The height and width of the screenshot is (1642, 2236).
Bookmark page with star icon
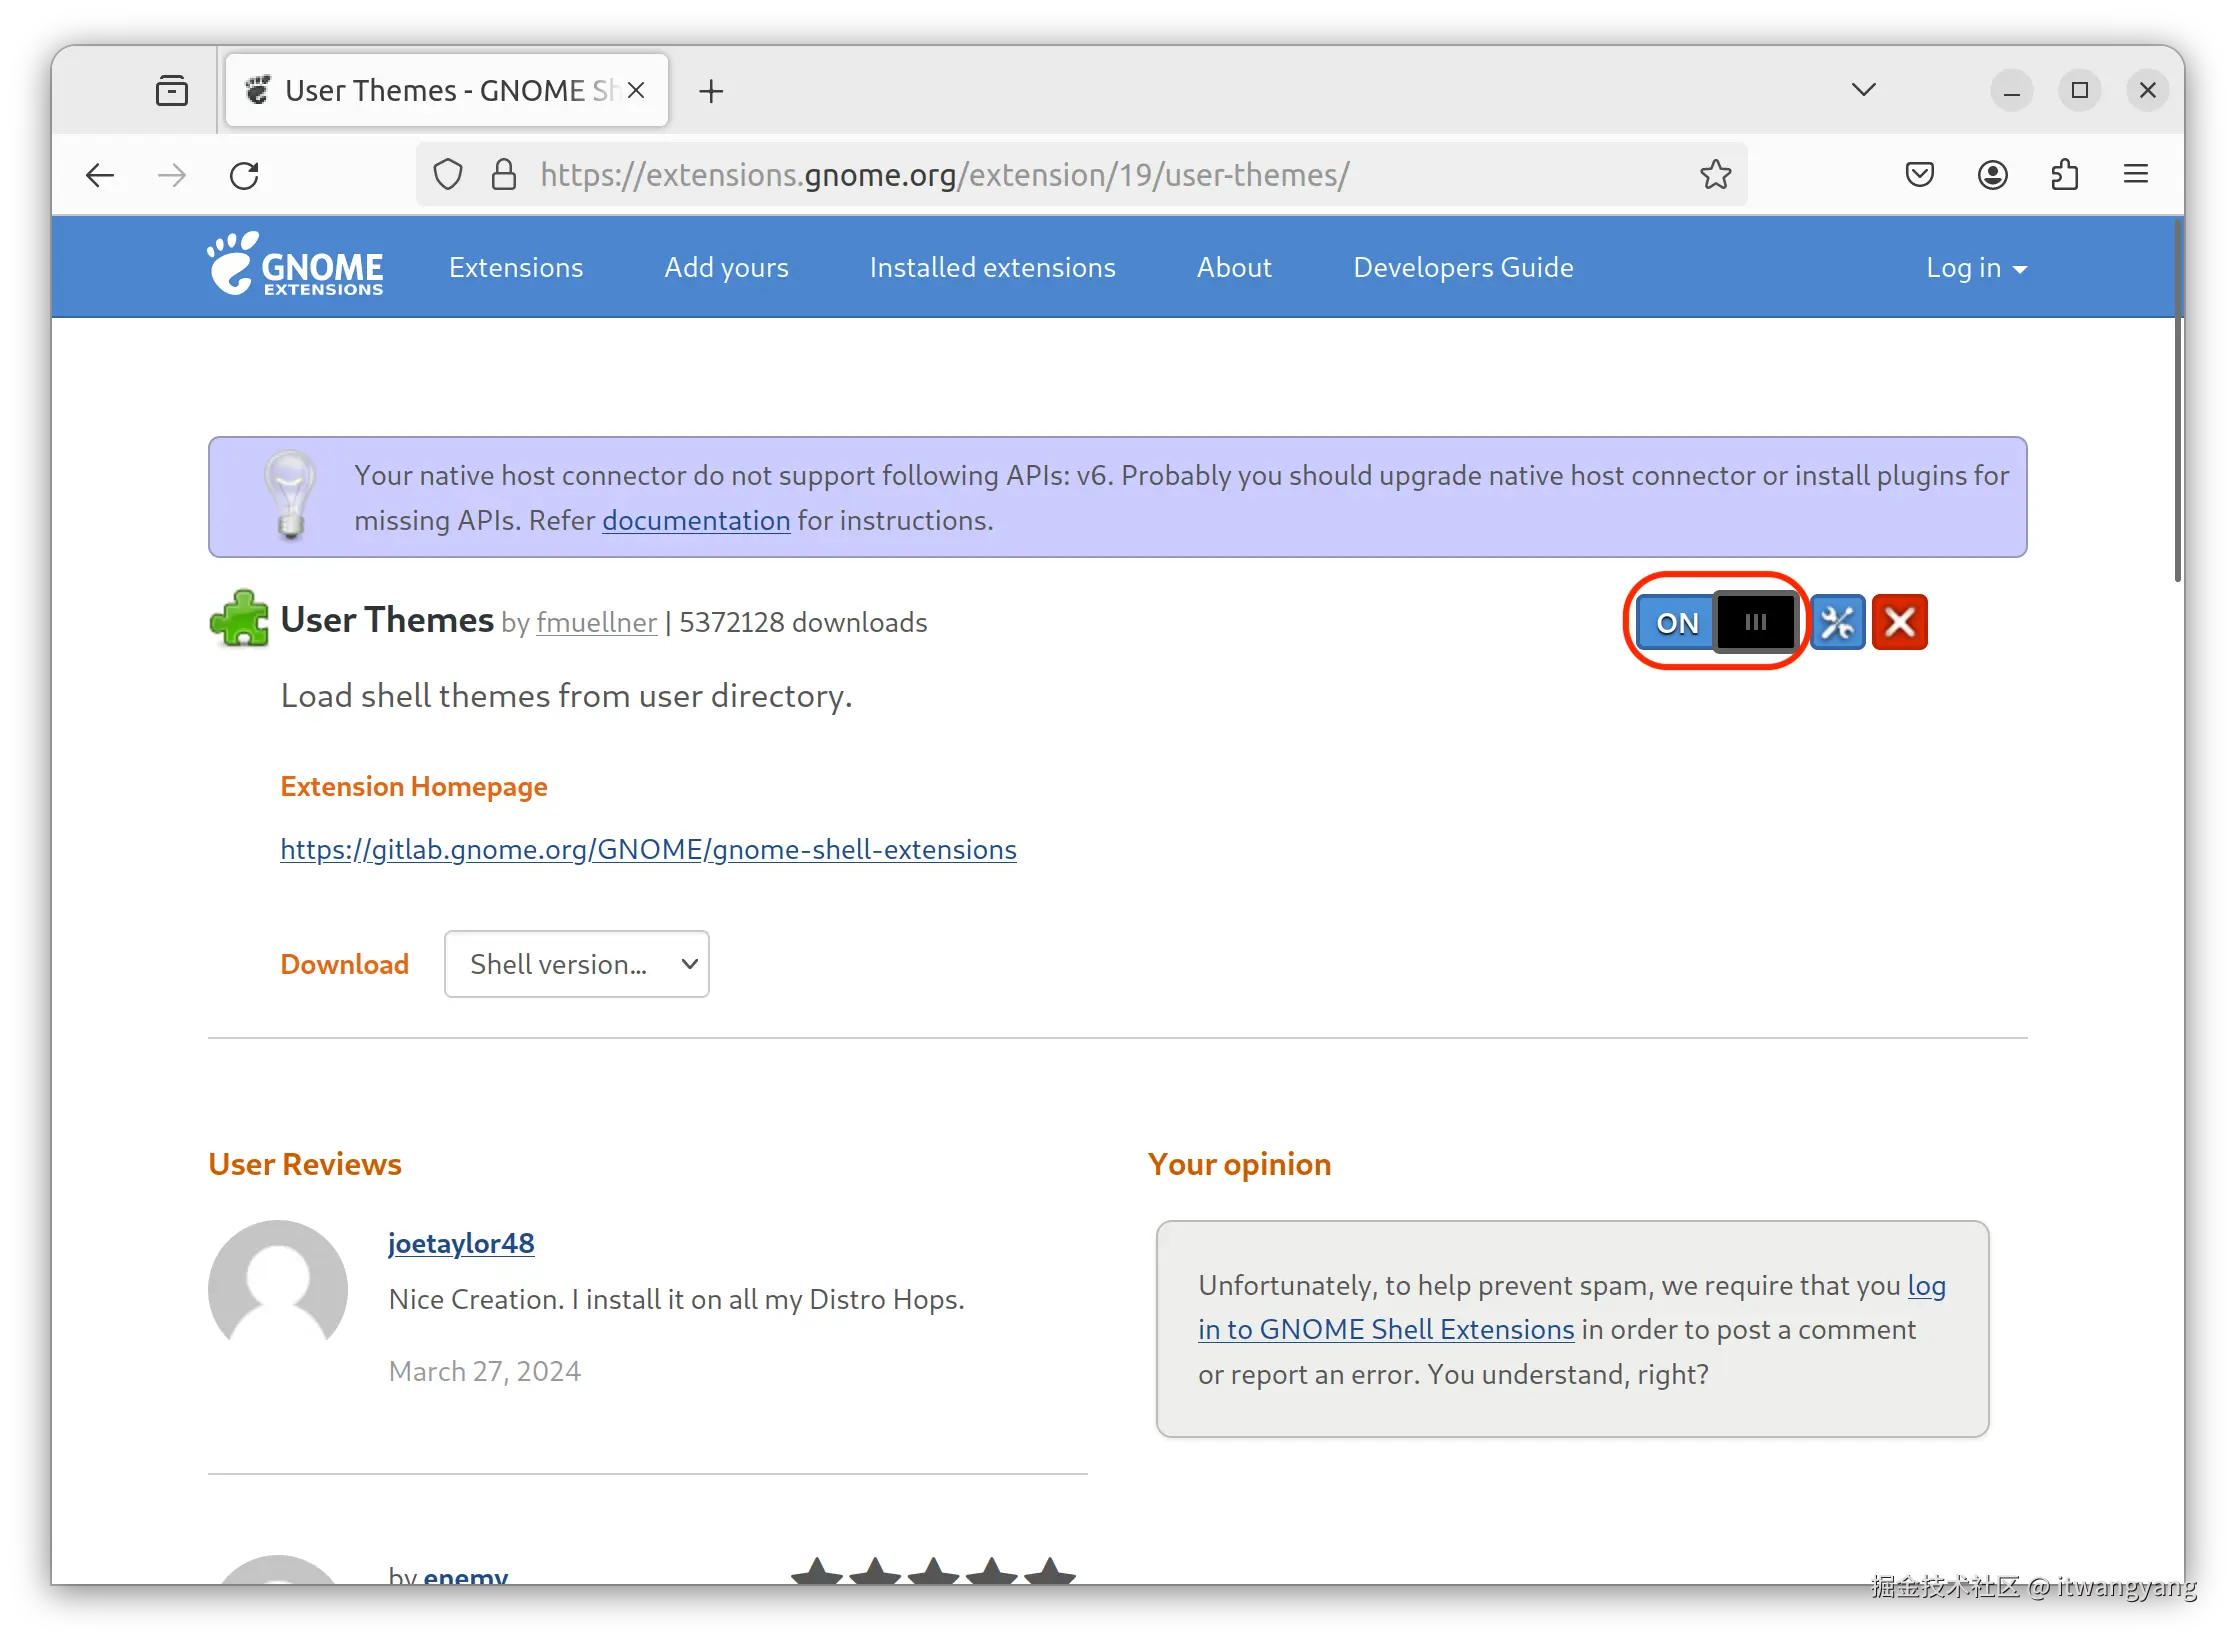(1715, 175)
